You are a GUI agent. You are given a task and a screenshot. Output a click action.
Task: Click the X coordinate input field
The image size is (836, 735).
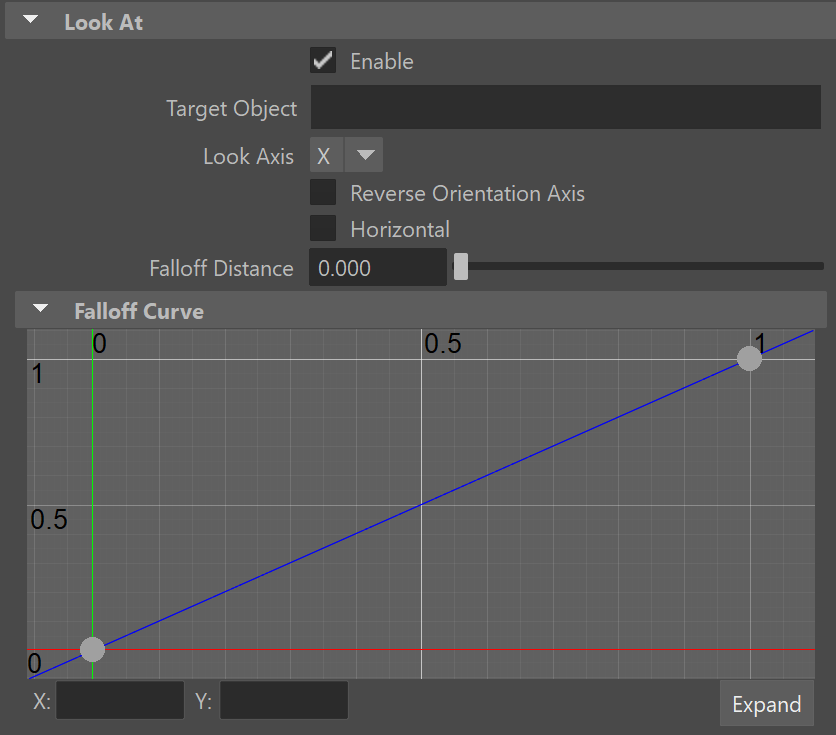(120, 700)
